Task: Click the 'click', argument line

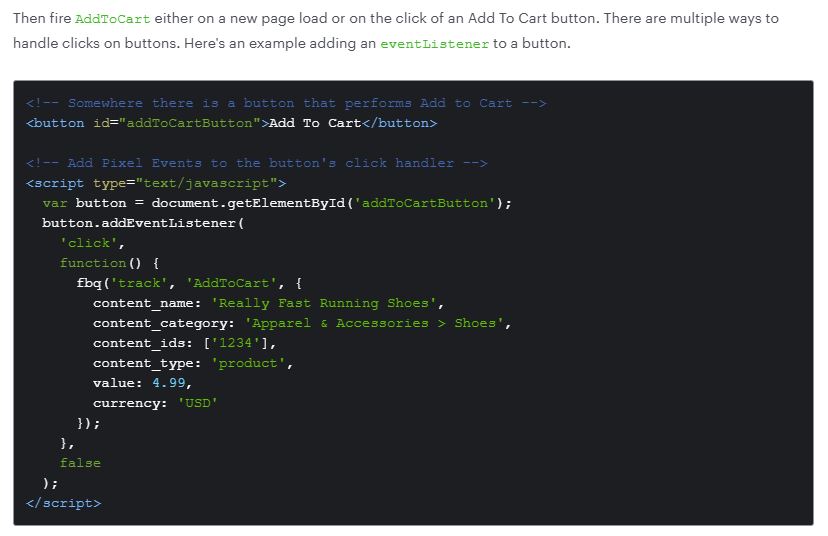Action: point(92,243)
